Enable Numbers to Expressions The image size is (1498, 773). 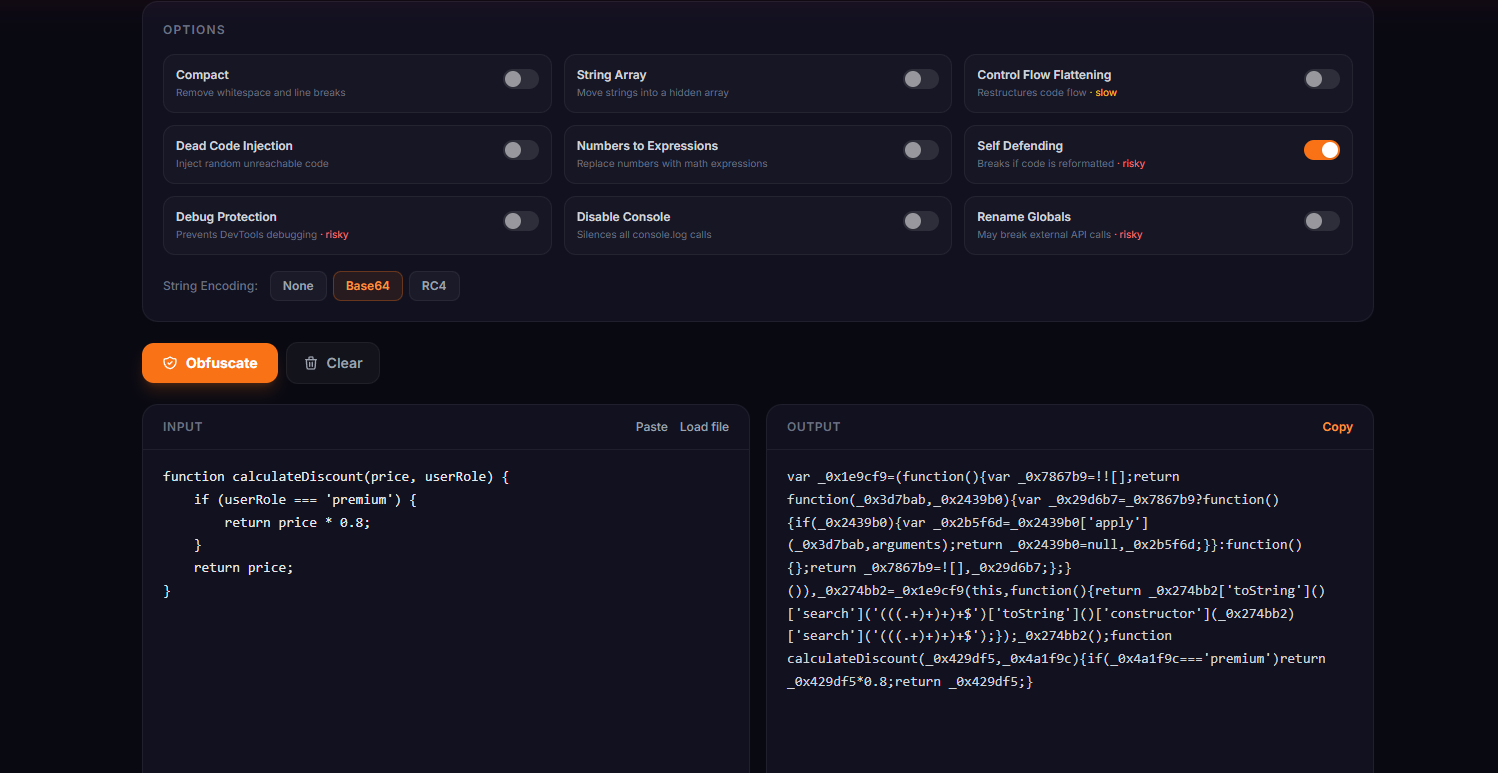pos(920,149)
